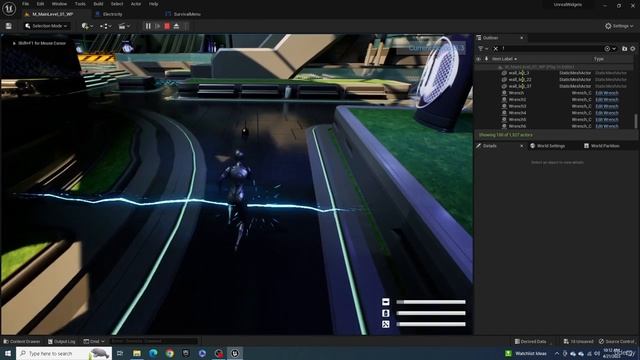The width and height of the screenshot is (640, 360).
Task: Open the Edit menu
Action: [x=40, y=4]
